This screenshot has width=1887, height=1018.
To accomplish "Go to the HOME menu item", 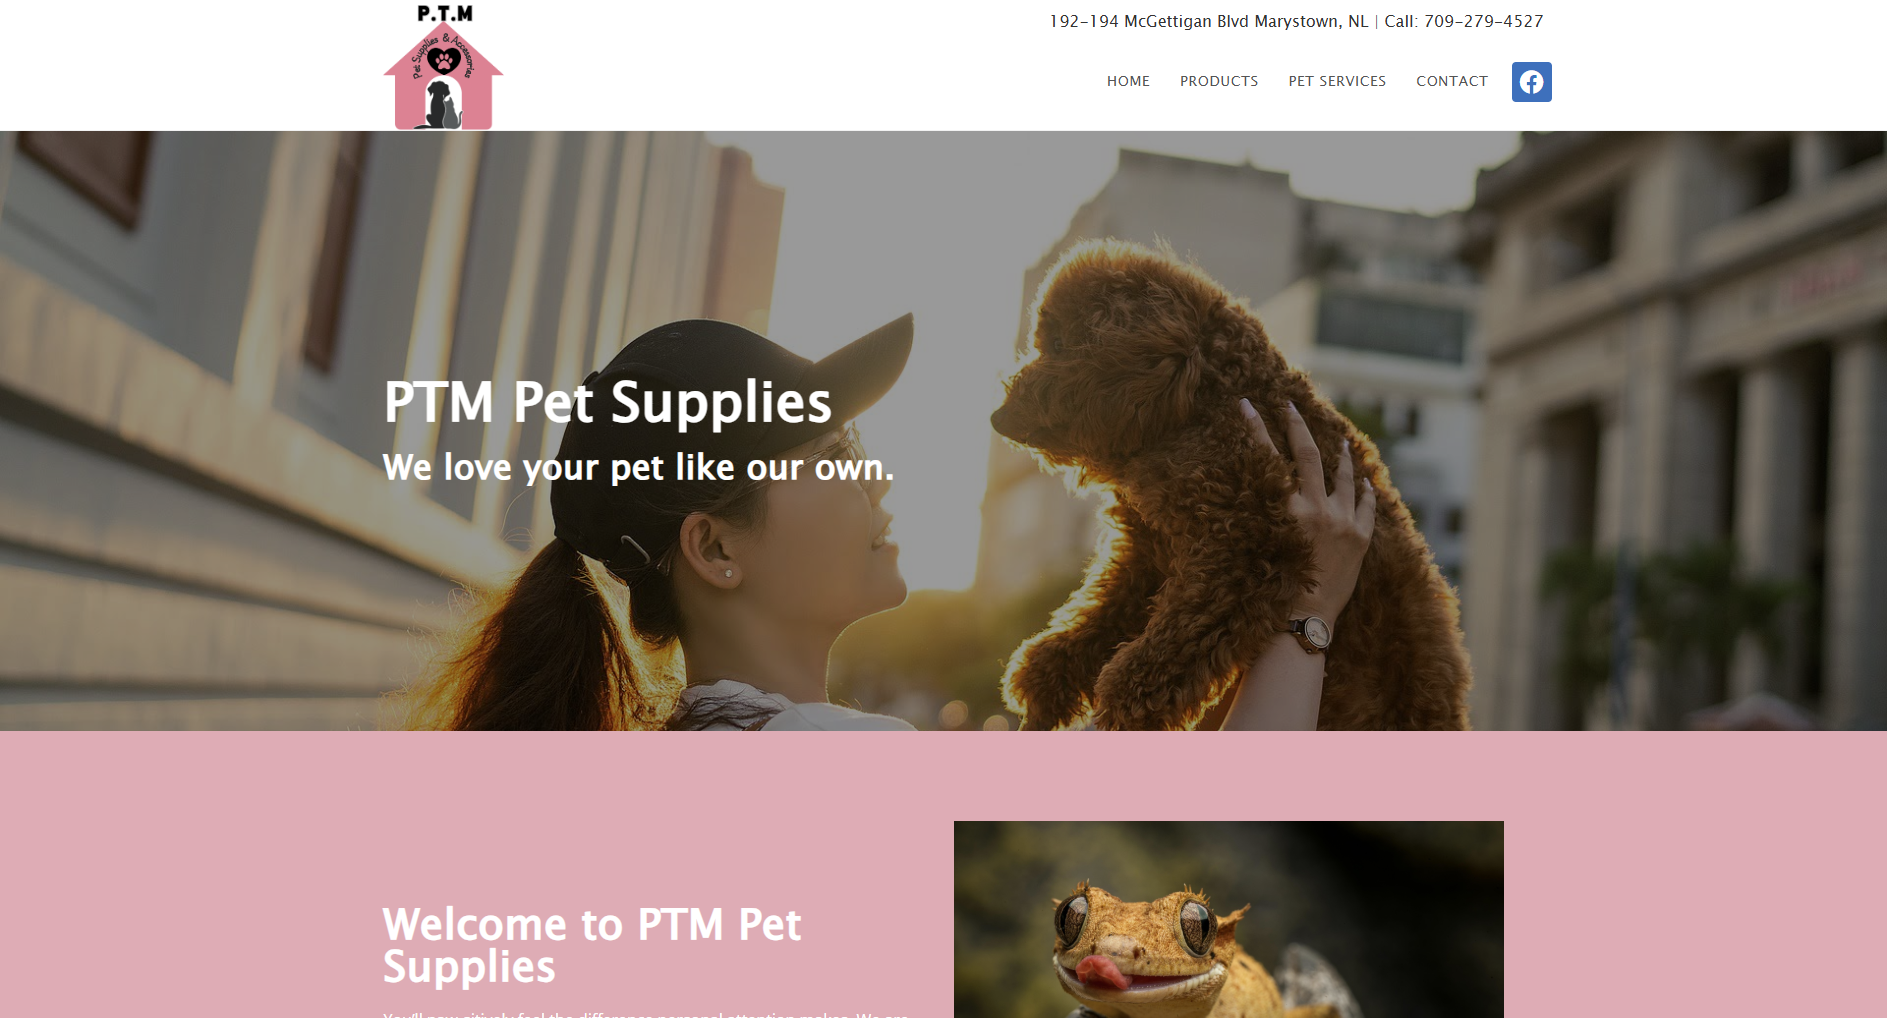I will point(1128,81).
